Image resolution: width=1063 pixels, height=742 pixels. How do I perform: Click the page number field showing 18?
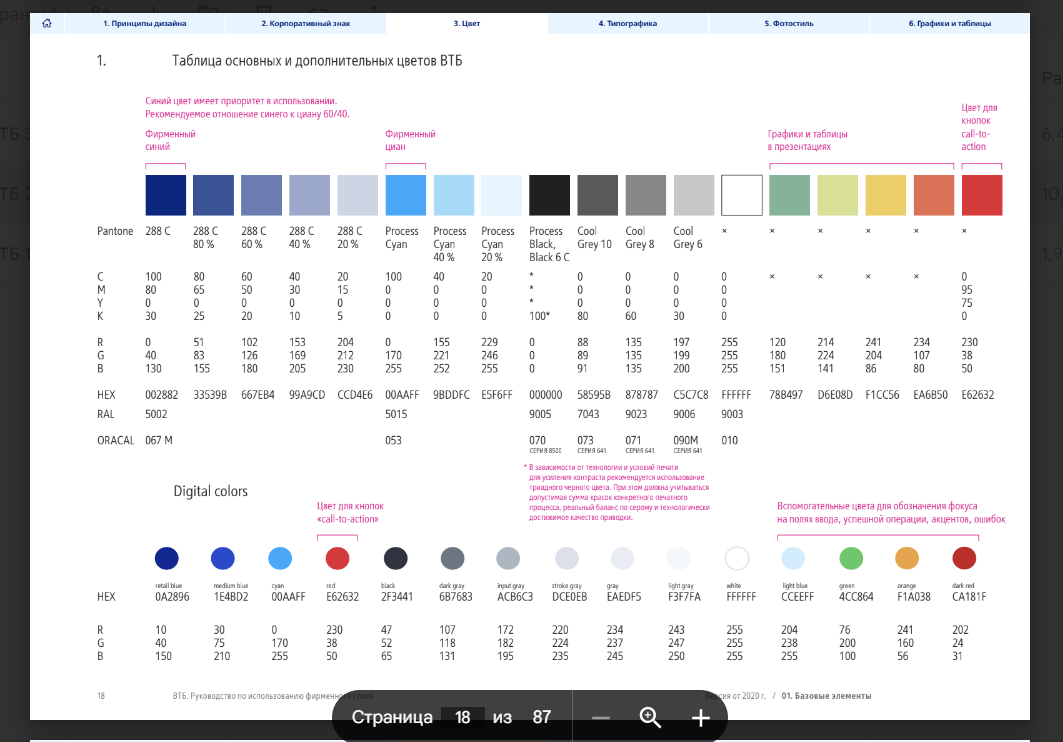462,718
